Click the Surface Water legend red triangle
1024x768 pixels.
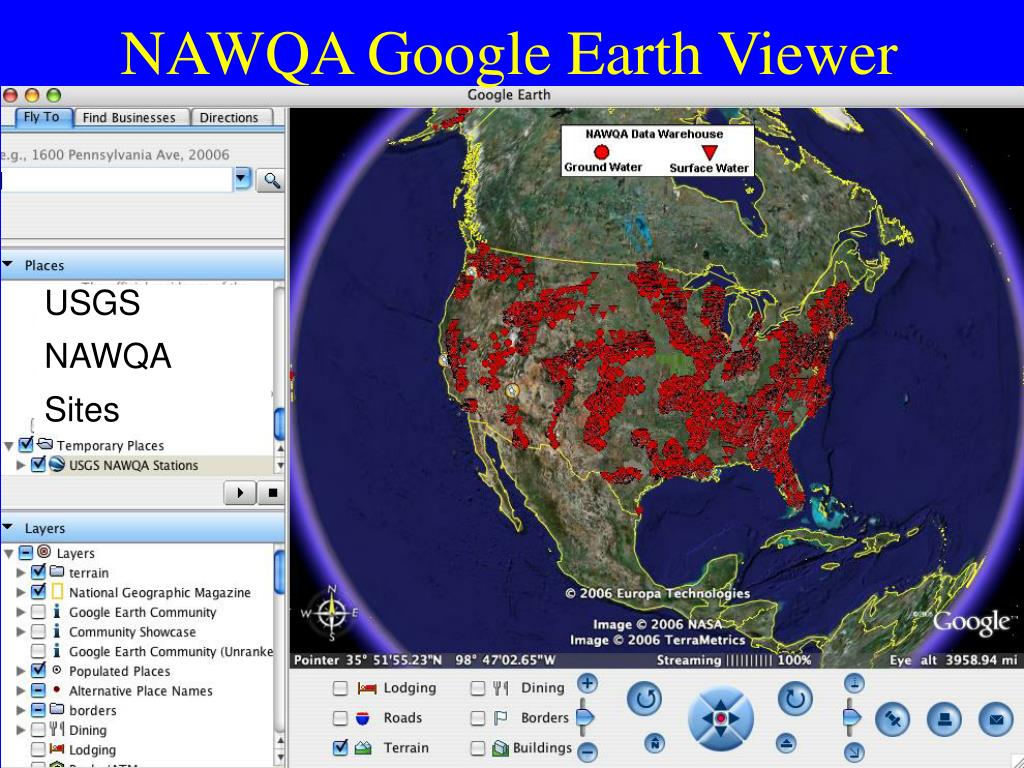(x=709, y=153)
